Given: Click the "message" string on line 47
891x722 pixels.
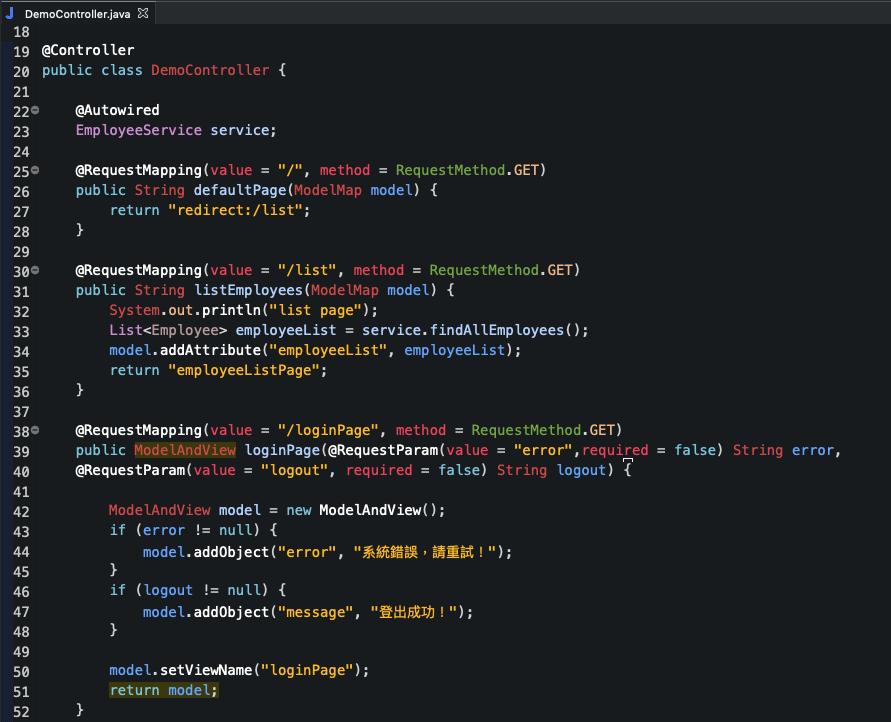Looking at the screenshot, I should (x=315, y=612).
